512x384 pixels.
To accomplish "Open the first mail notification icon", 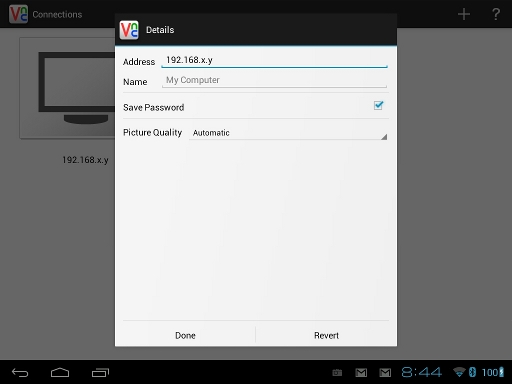I will coord(361,372).
